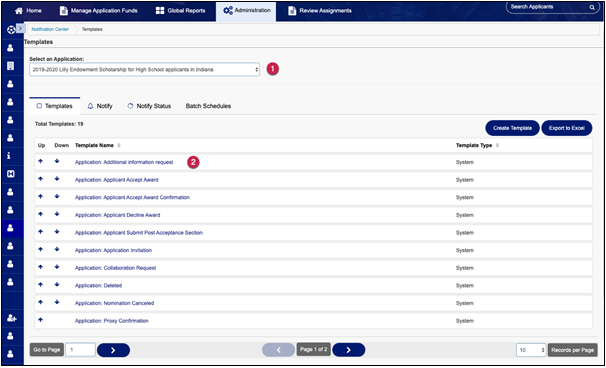Open Application: Additional information request template
This screenshot has width=606, height=368.
(124, 162)
